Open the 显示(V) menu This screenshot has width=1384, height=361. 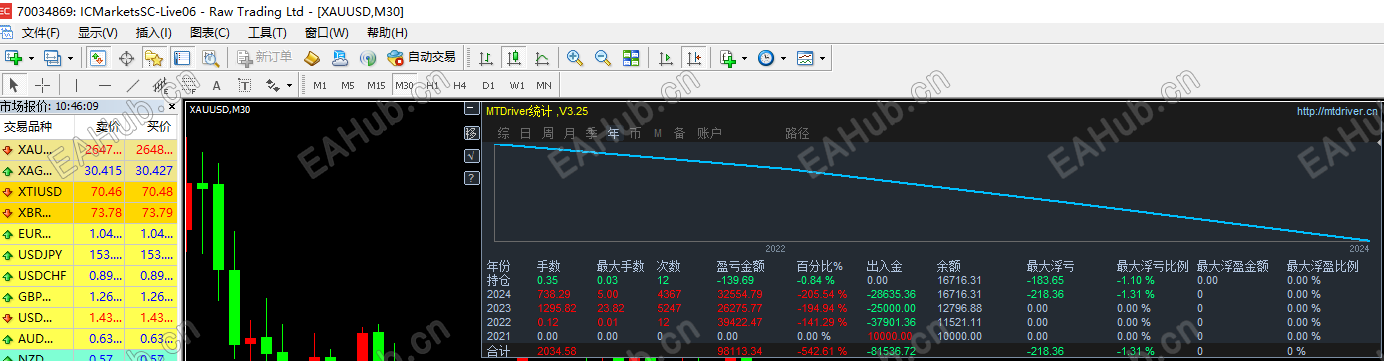(x=98, y=32)
